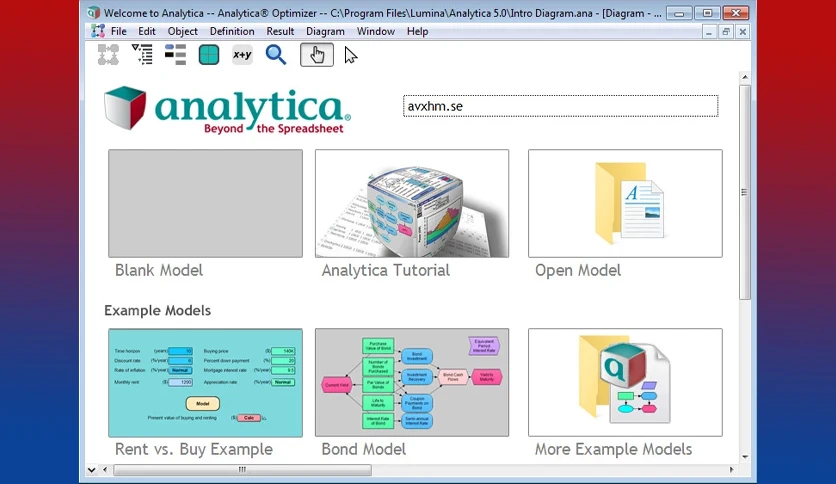
Task: Click the document icon left of File menu
Action: 98,31
